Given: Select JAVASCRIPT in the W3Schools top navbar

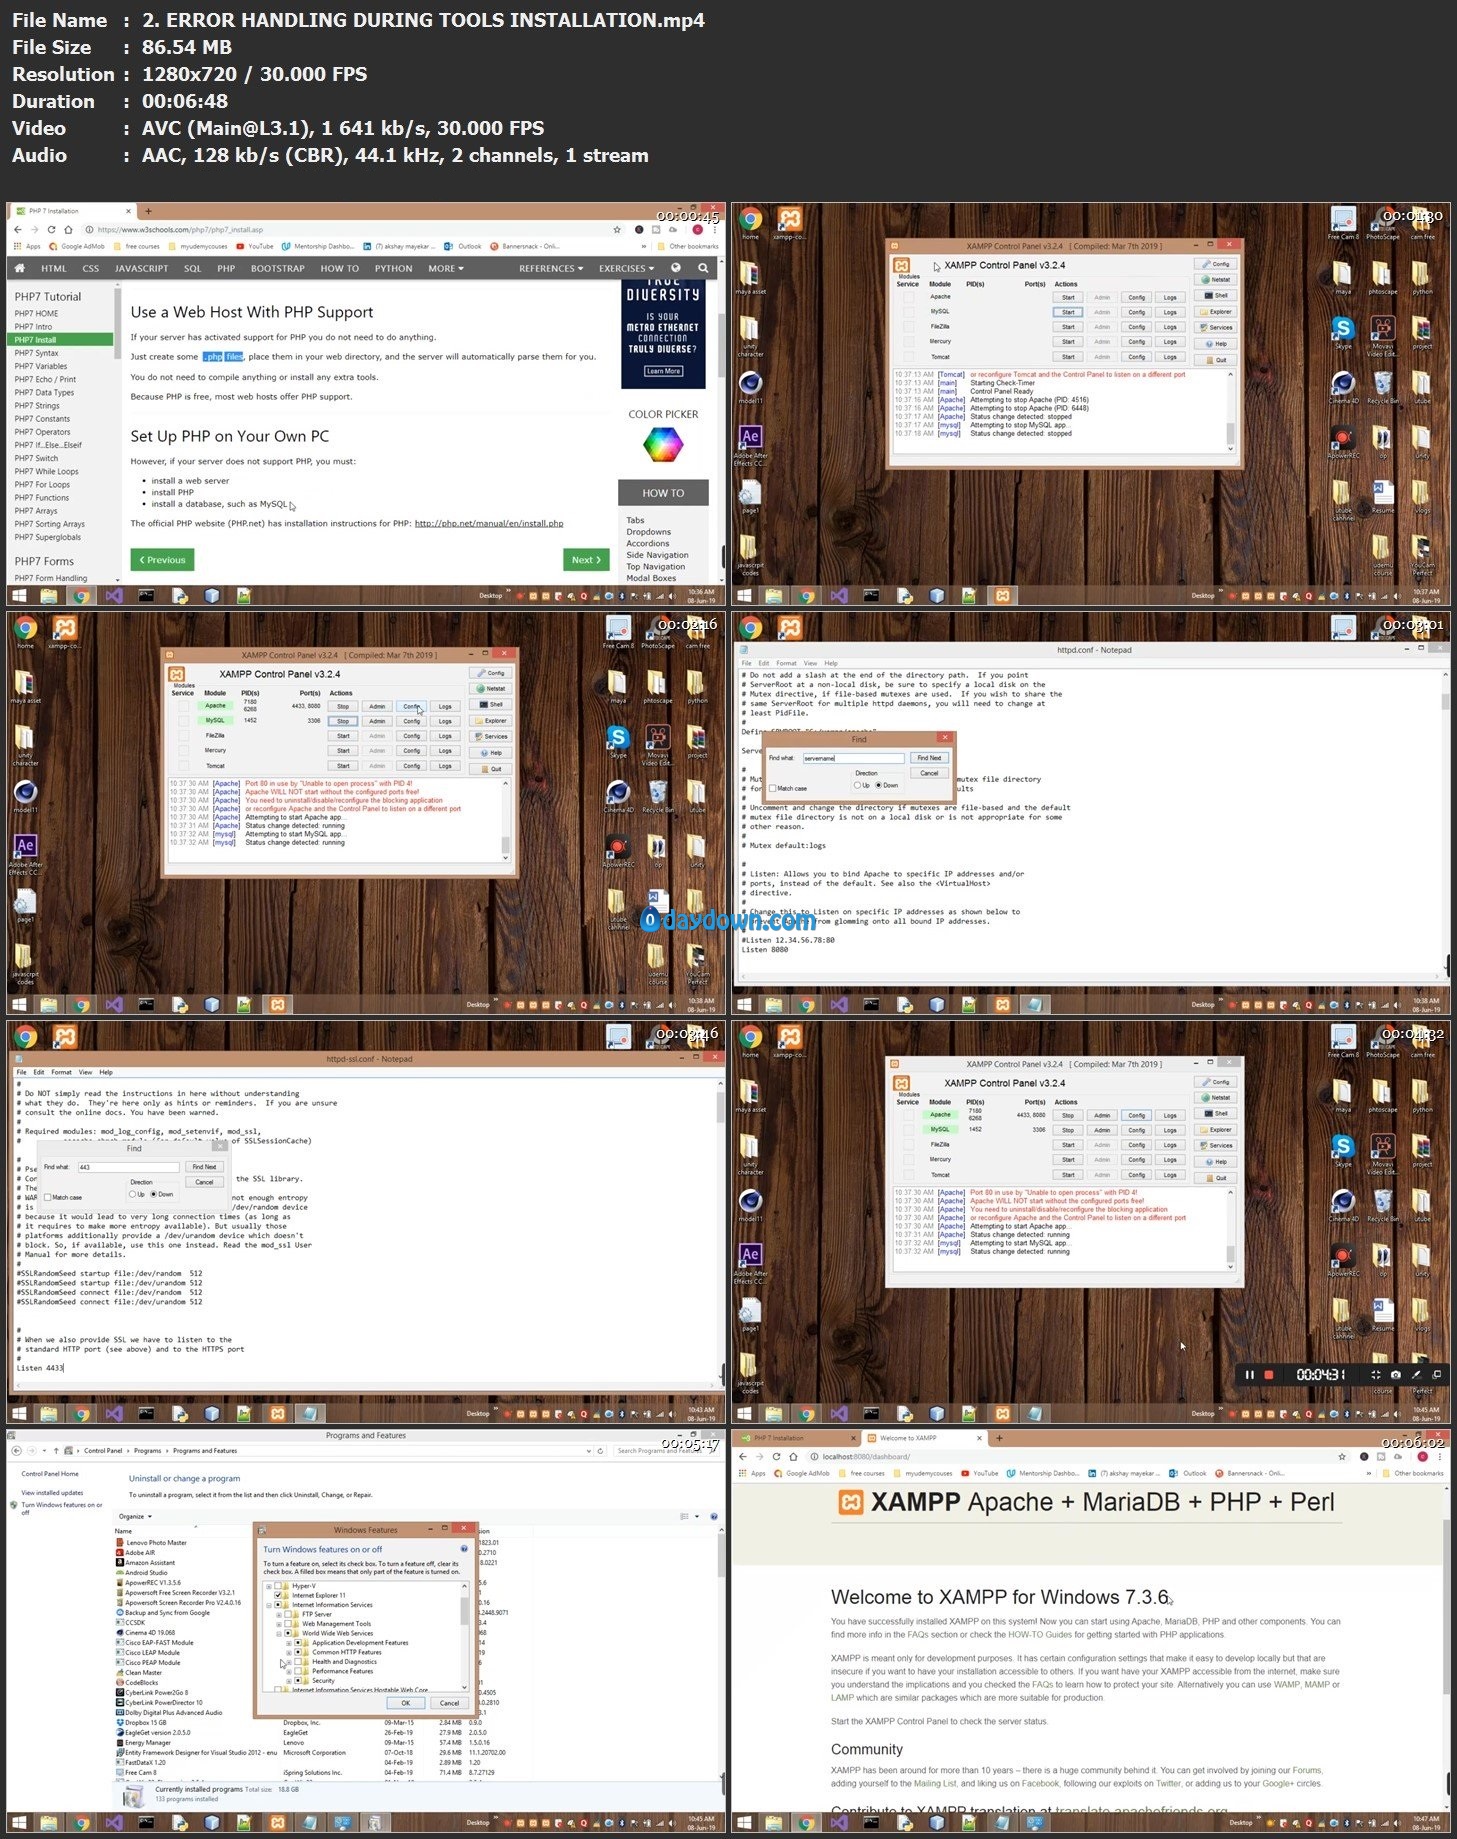Looking at the screenshot, I should [141, 268].
